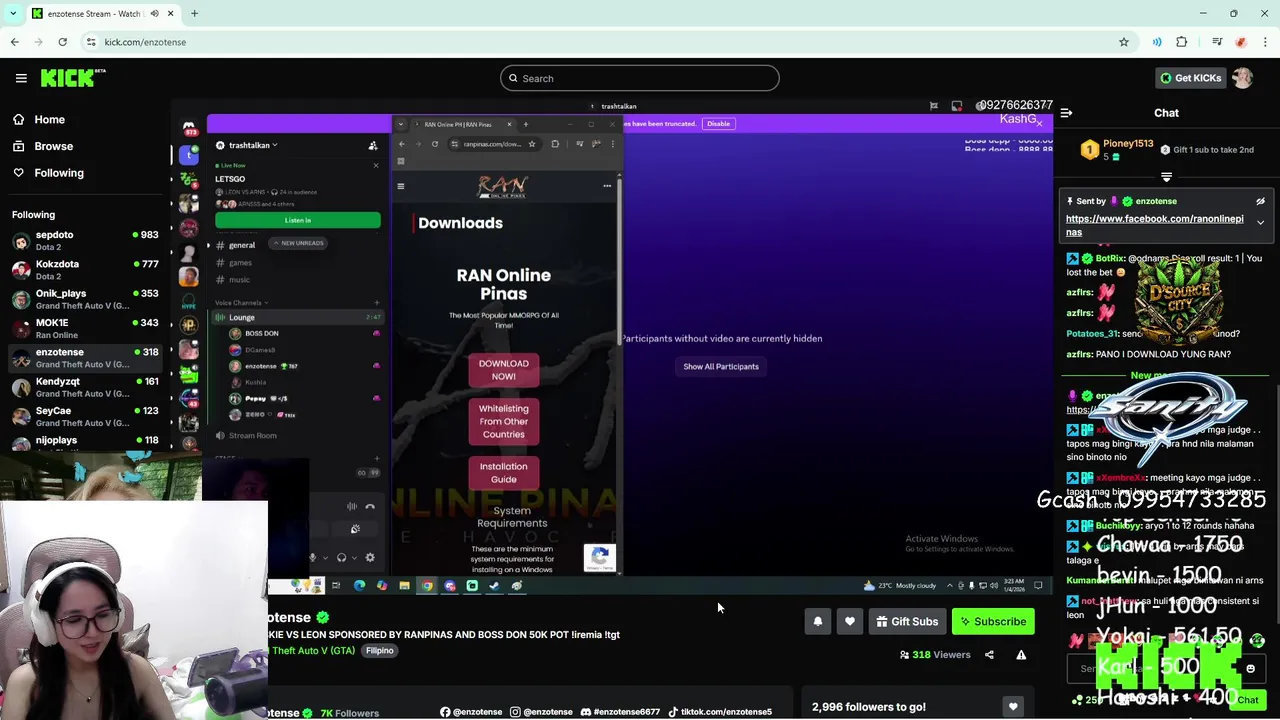The image size is (1280, 720).
Task: Open the TikTok enzotense5 link
Action: [720, 712]
